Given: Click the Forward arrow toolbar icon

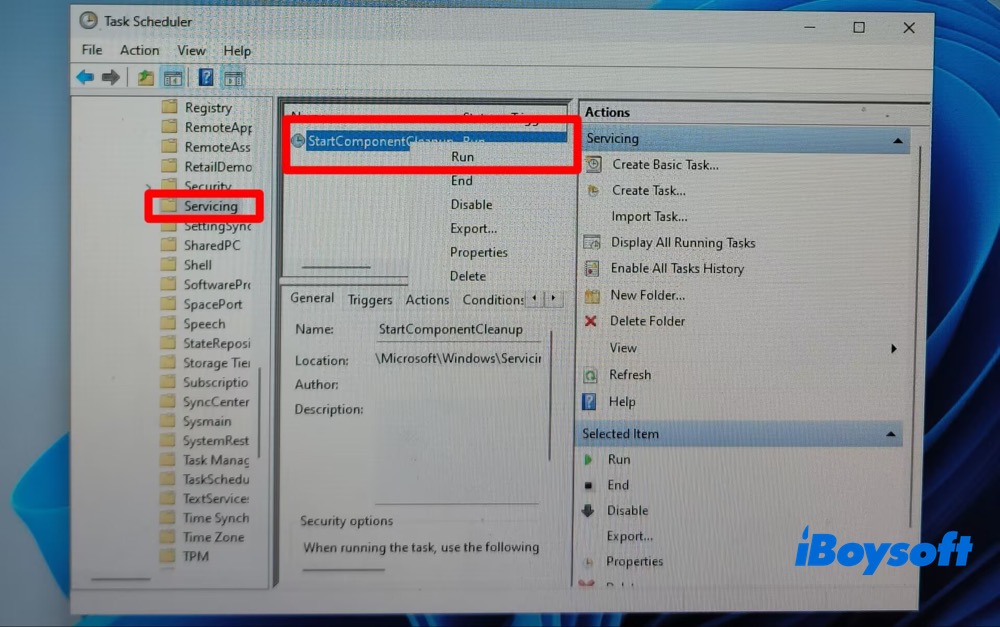Looking at the screenshot, I should 111,78.
